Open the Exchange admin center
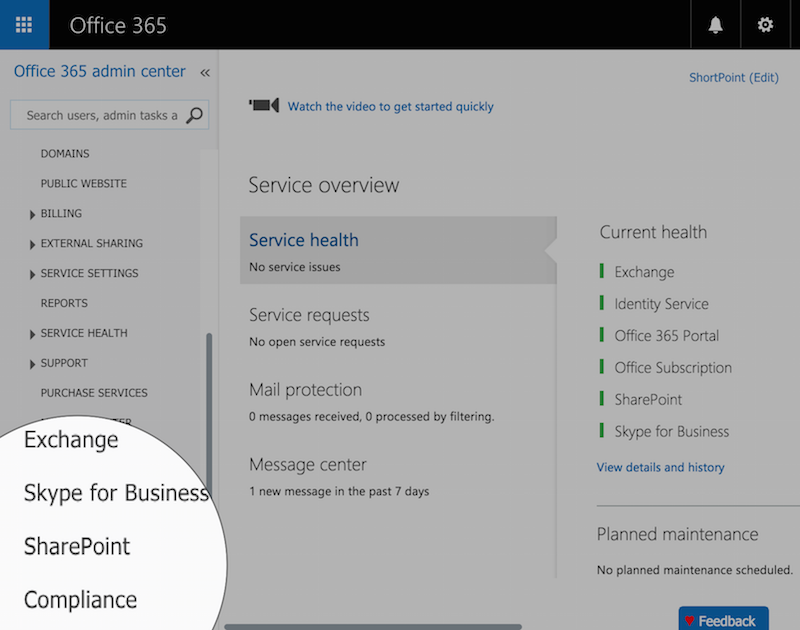This screenshot has width=800, height=630. point(71,440)
